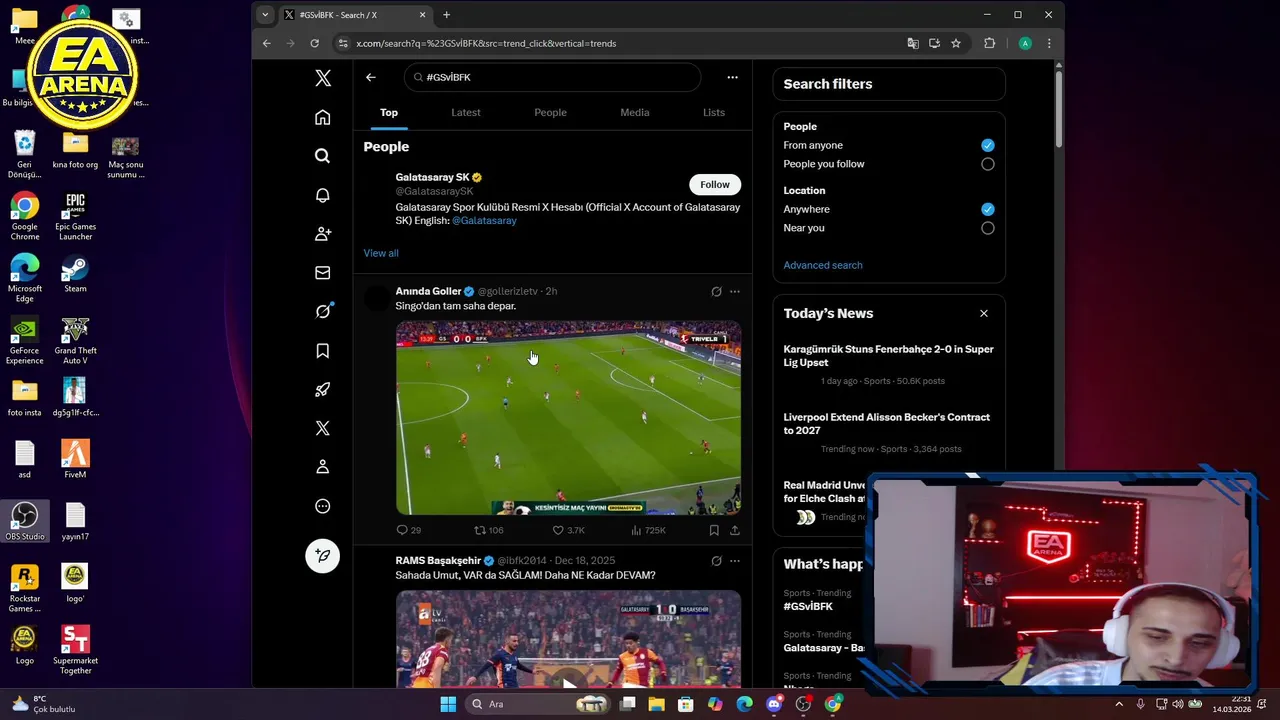Open Notifications bell in X sidebar

322,195
